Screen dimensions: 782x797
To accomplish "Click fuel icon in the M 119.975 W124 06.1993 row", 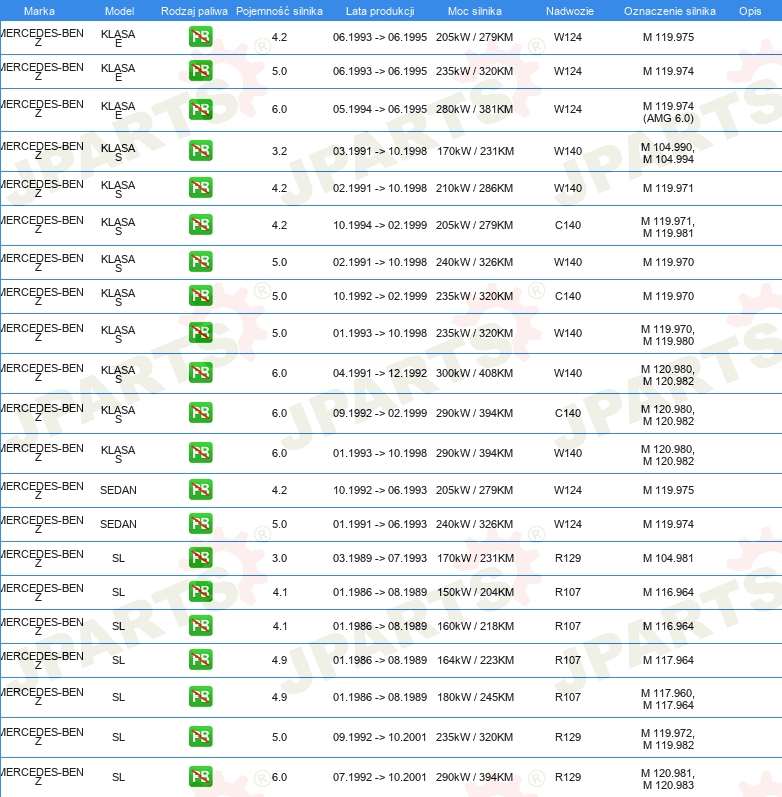I will [200, 37].
